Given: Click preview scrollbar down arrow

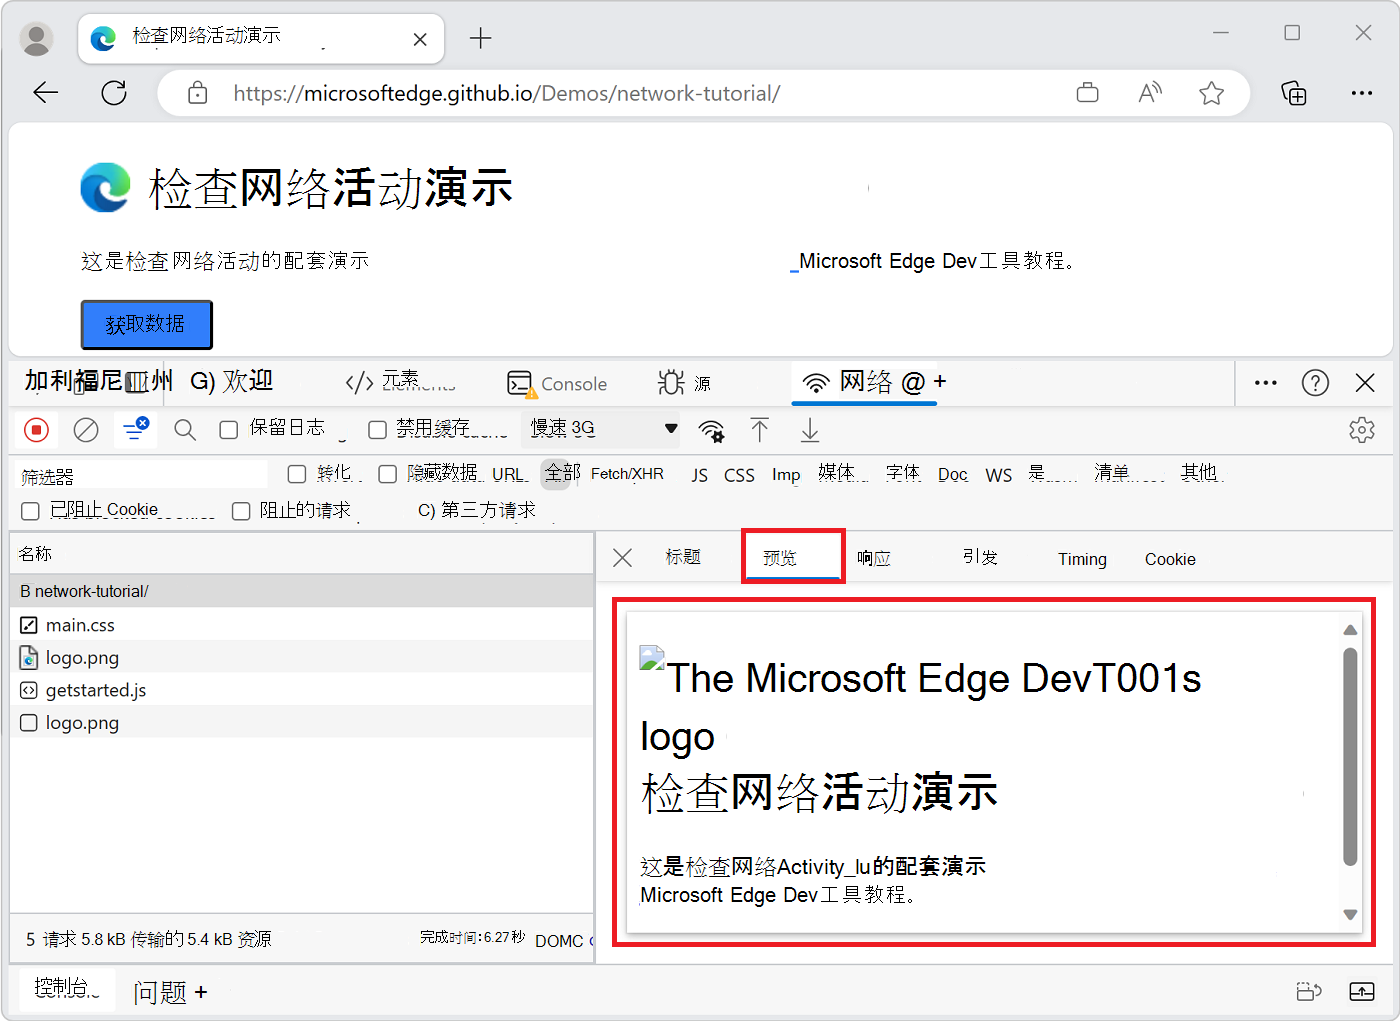Looking at the screenshot, I should (x=1350, y=914).
